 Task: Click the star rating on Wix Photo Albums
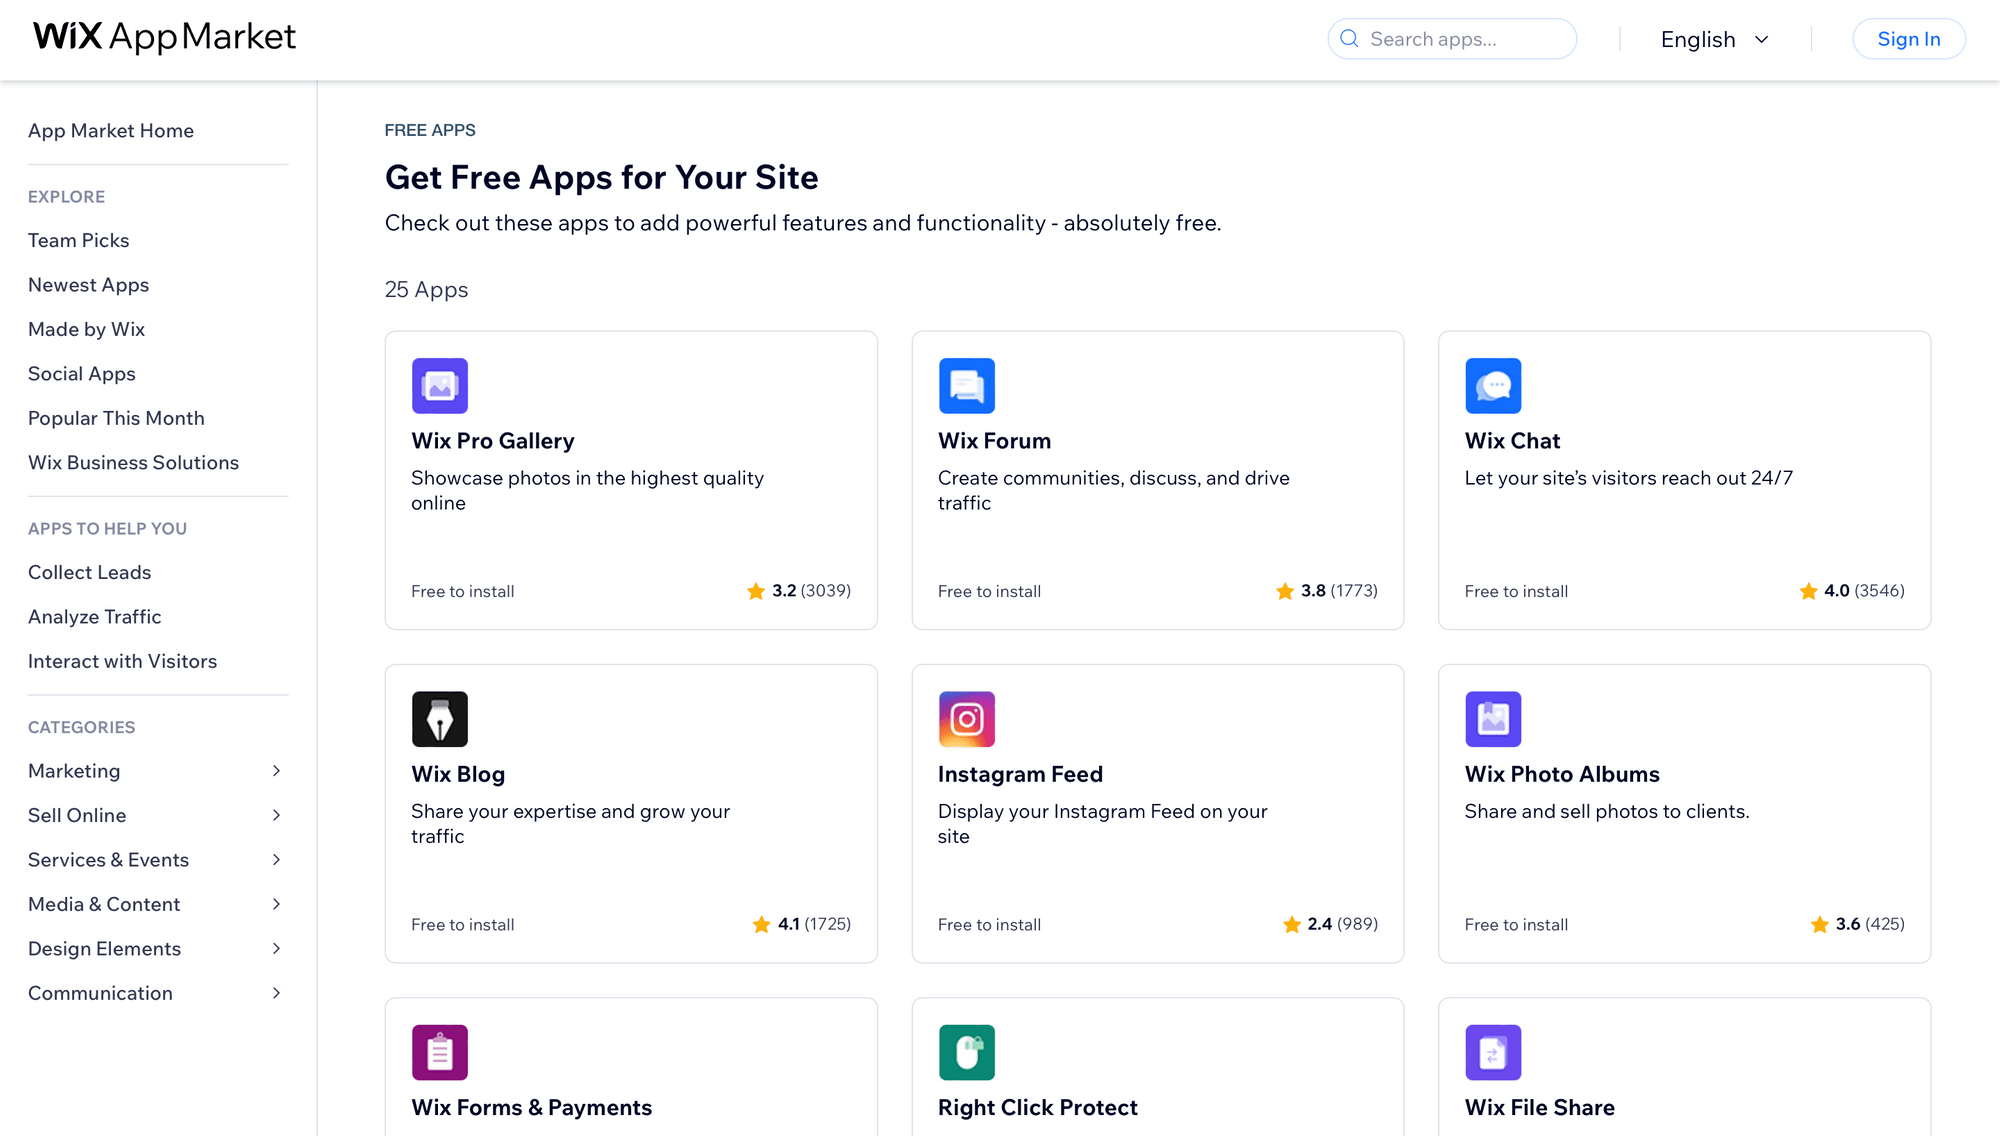coord(1857,924)
